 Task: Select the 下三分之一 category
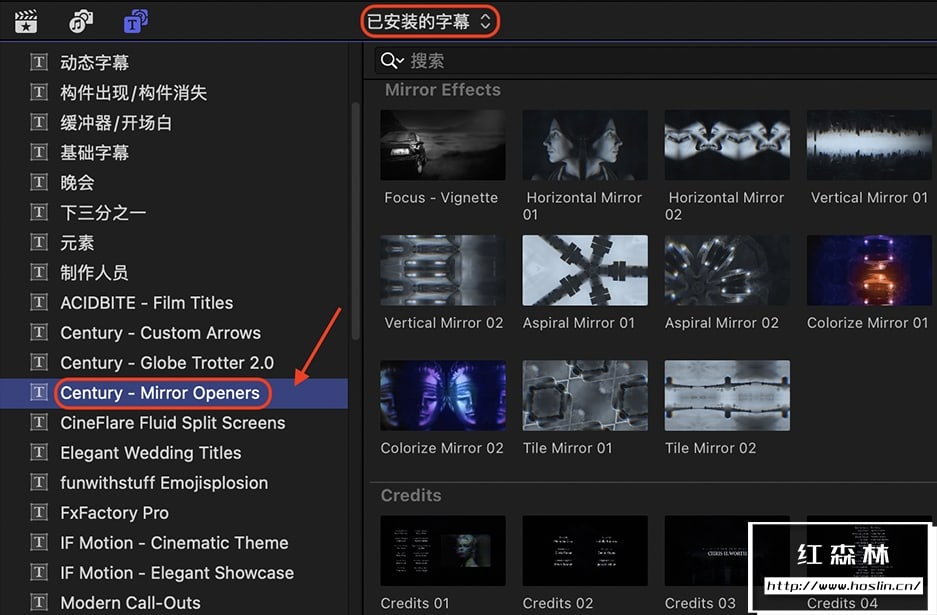point(173,212)
